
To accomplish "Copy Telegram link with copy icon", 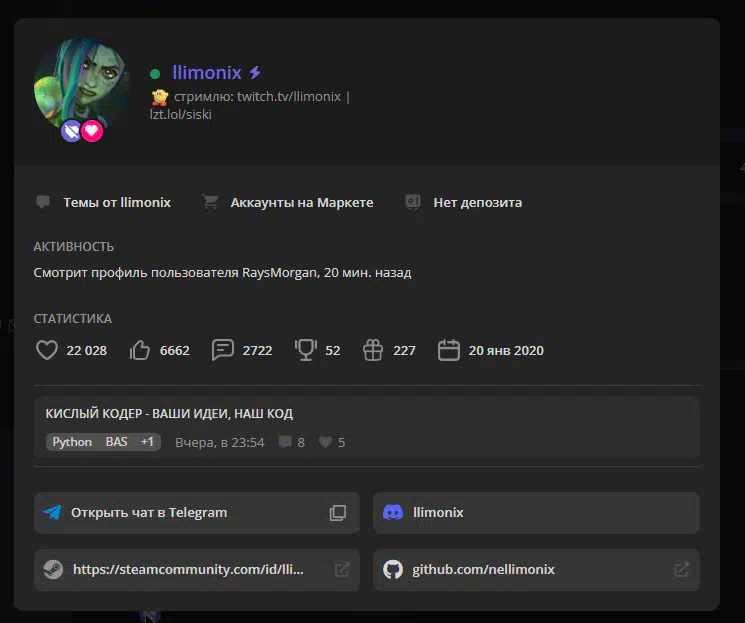I will coord(338,513).
